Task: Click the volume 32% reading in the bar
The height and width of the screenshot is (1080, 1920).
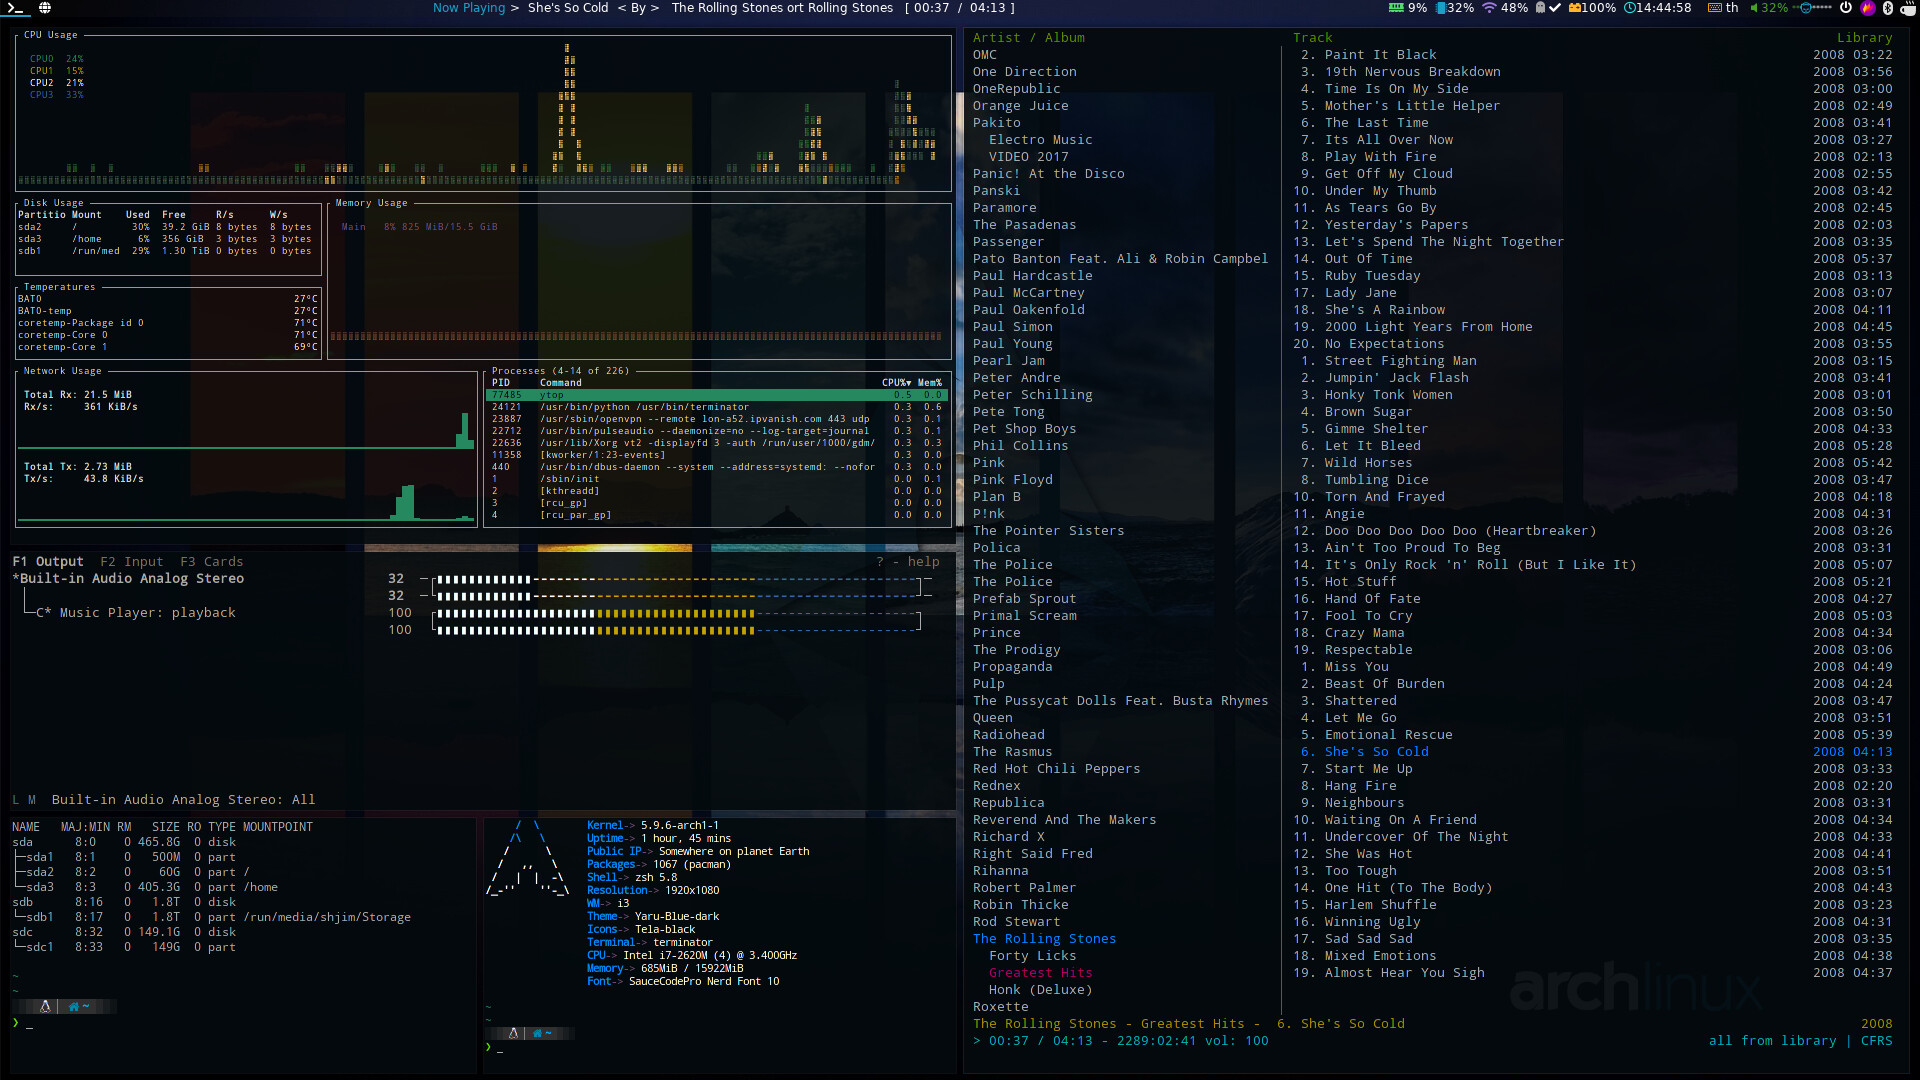Action: click(x=1775, y=8)
